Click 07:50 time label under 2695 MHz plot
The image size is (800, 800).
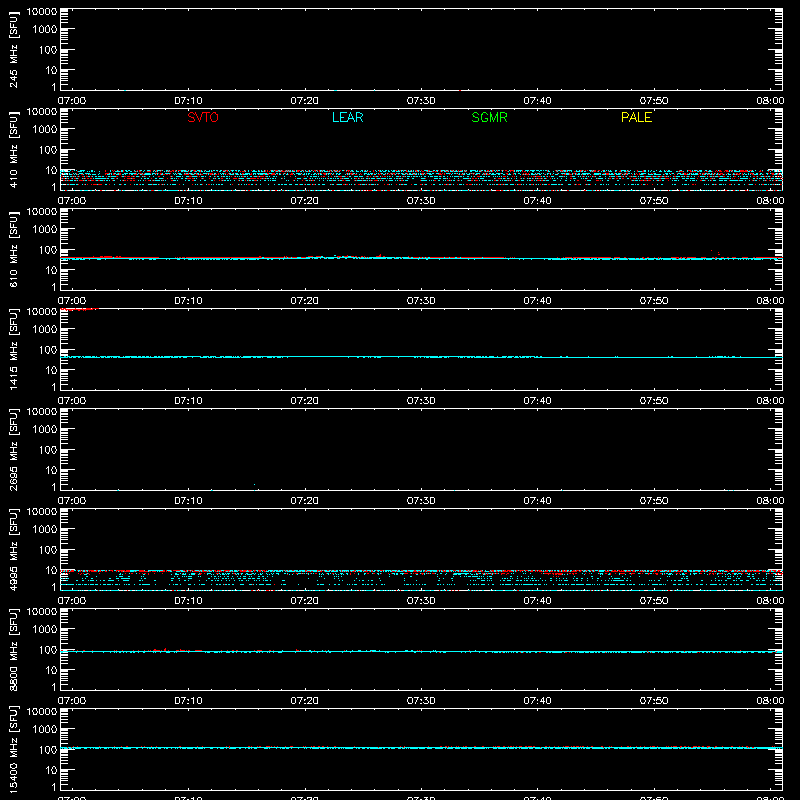tap(654, 501)
